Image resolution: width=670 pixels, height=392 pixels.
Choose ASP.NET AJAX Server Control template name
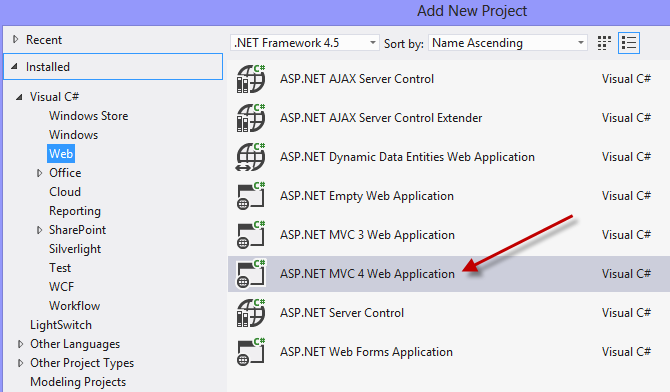pyautogui.click(x=357, y=79)
